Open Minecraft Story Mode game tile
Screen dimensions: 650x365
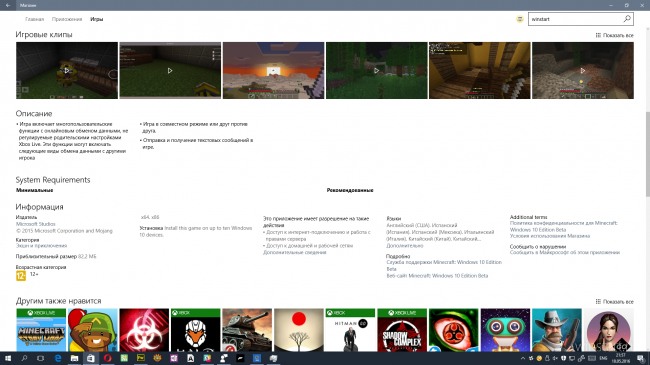click(41, 330)
